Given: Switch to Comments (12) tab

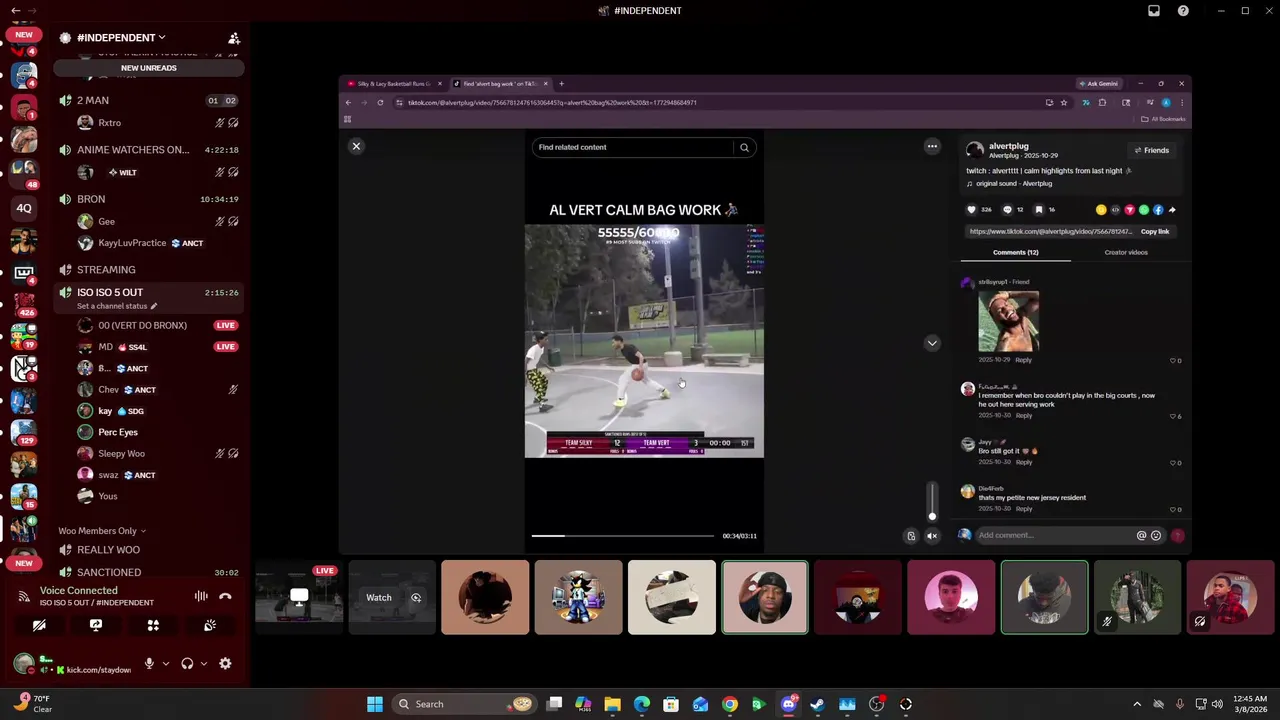Looking at the screenshot, I should [x=1015, y=252].
